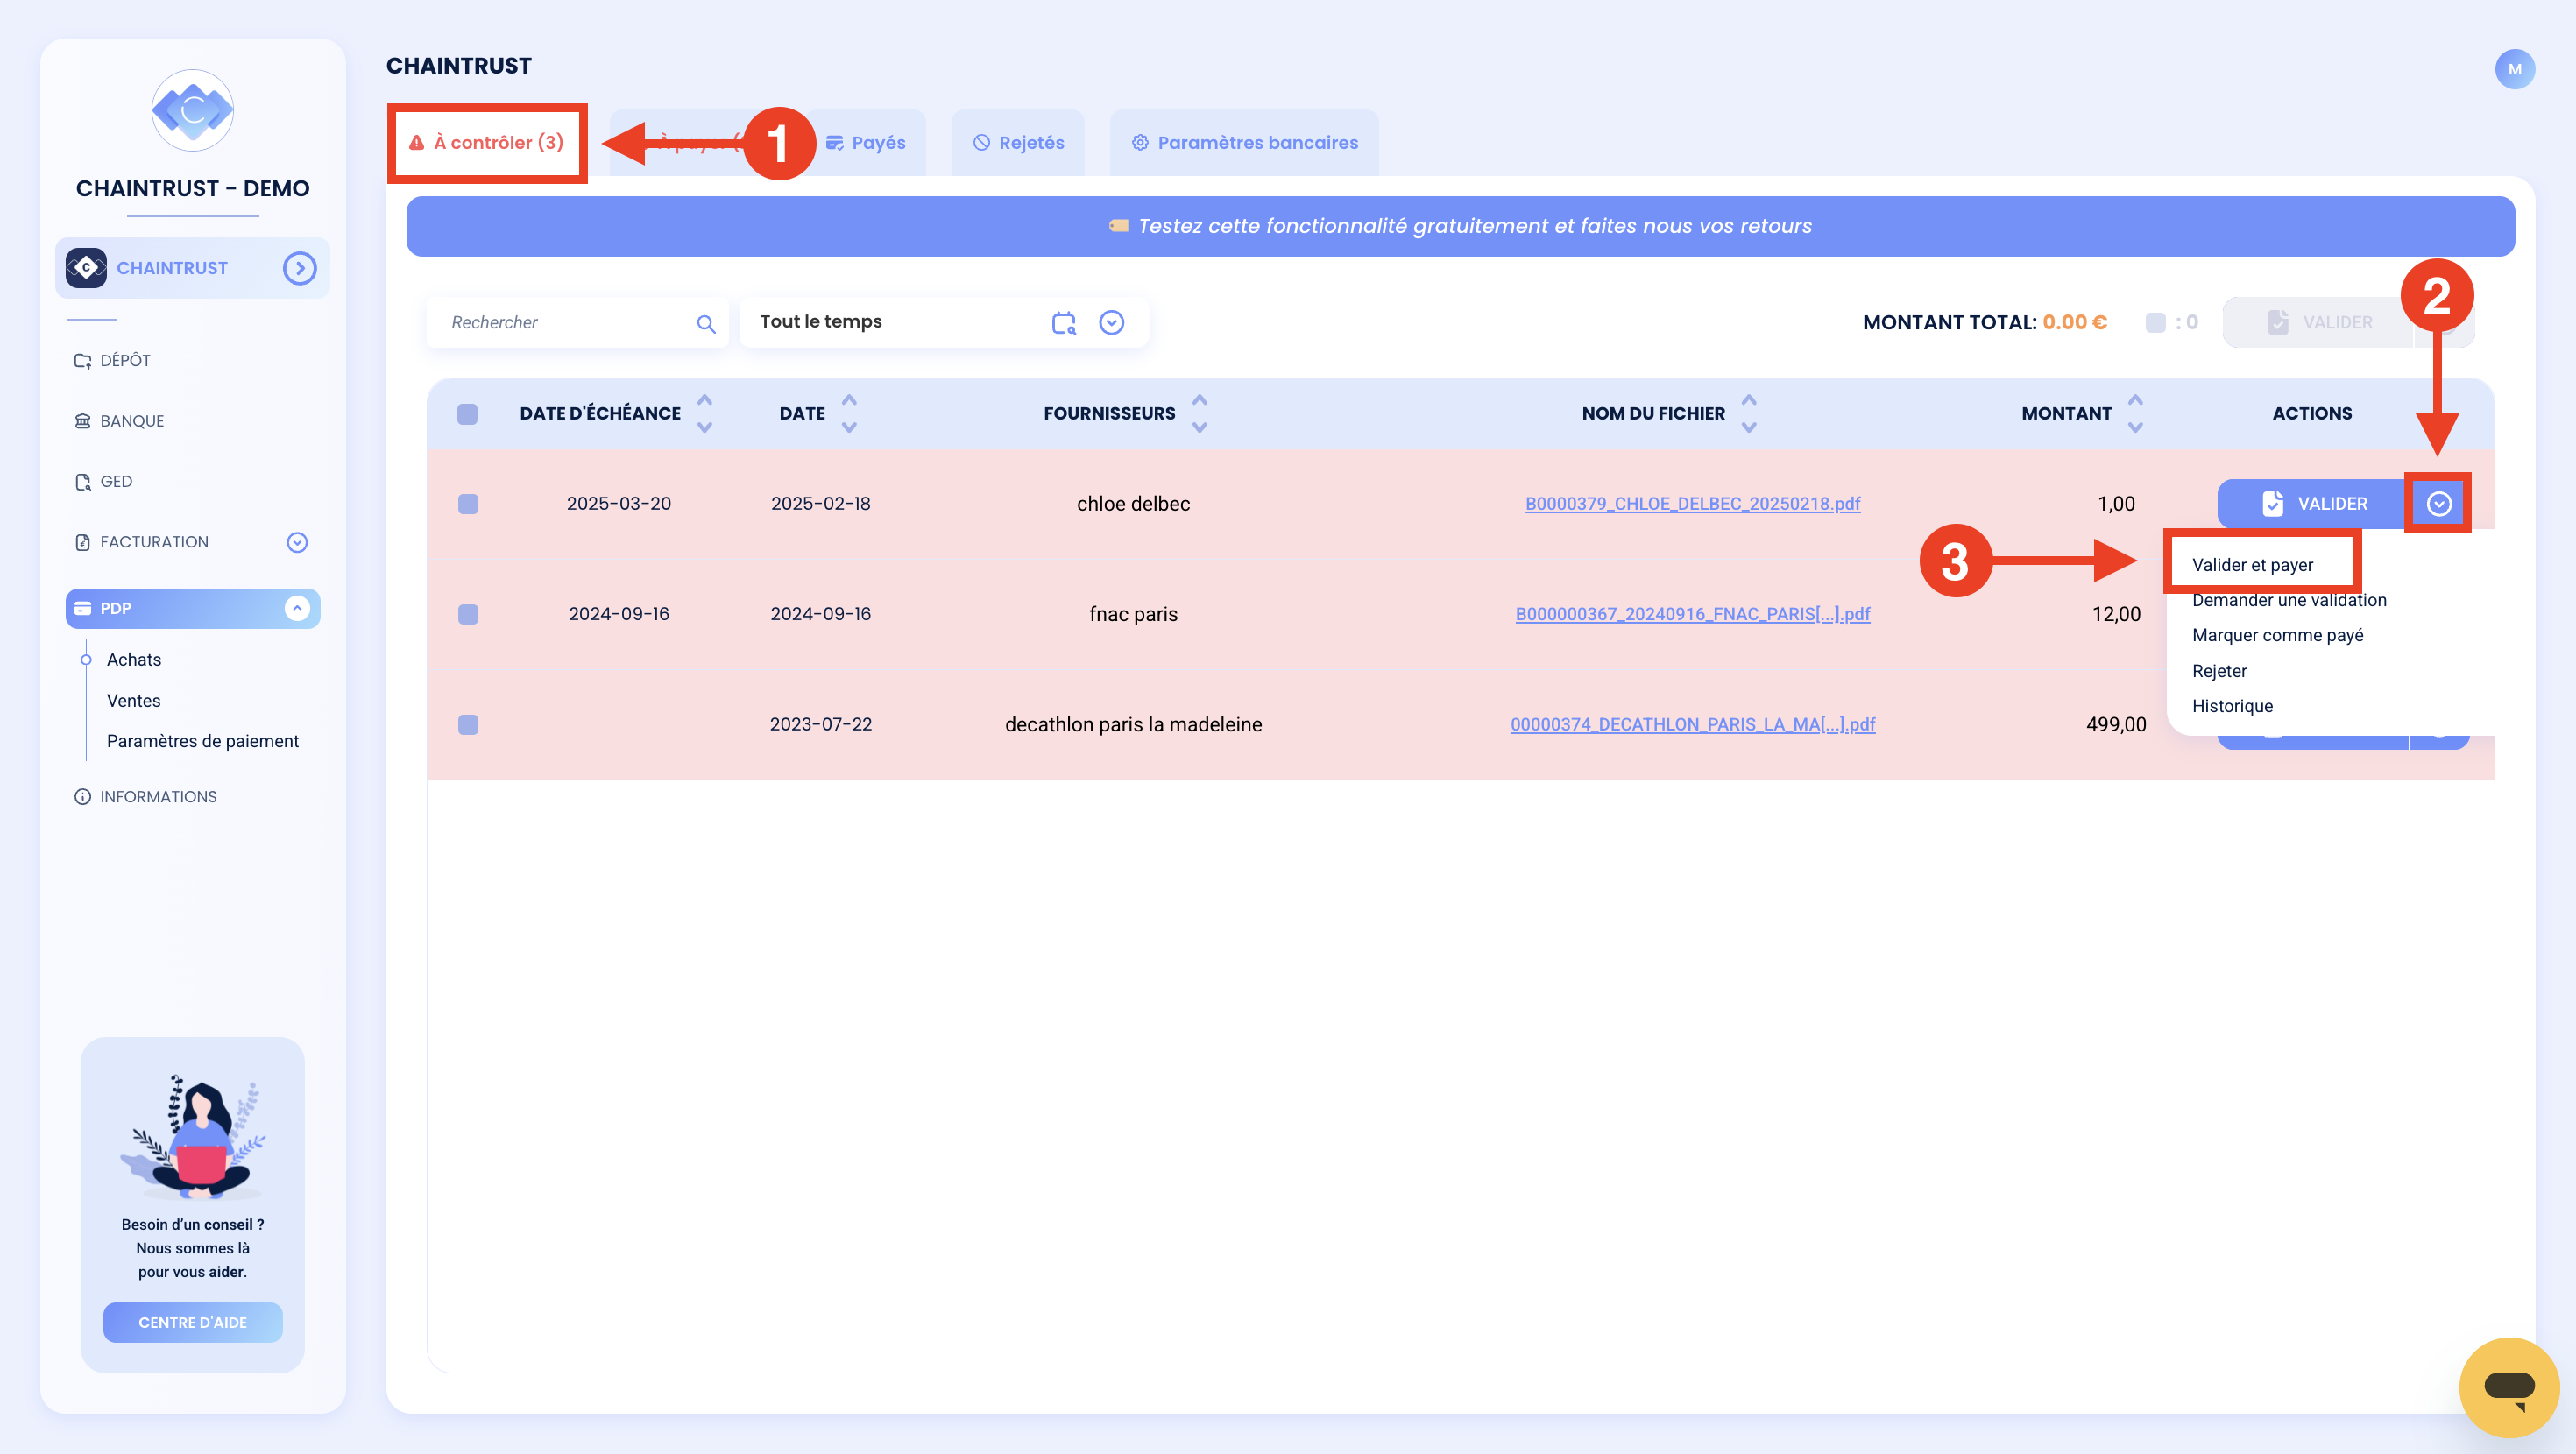Sort by DATE D'ÉCHÉANCE column arrows

coord(705,413)
